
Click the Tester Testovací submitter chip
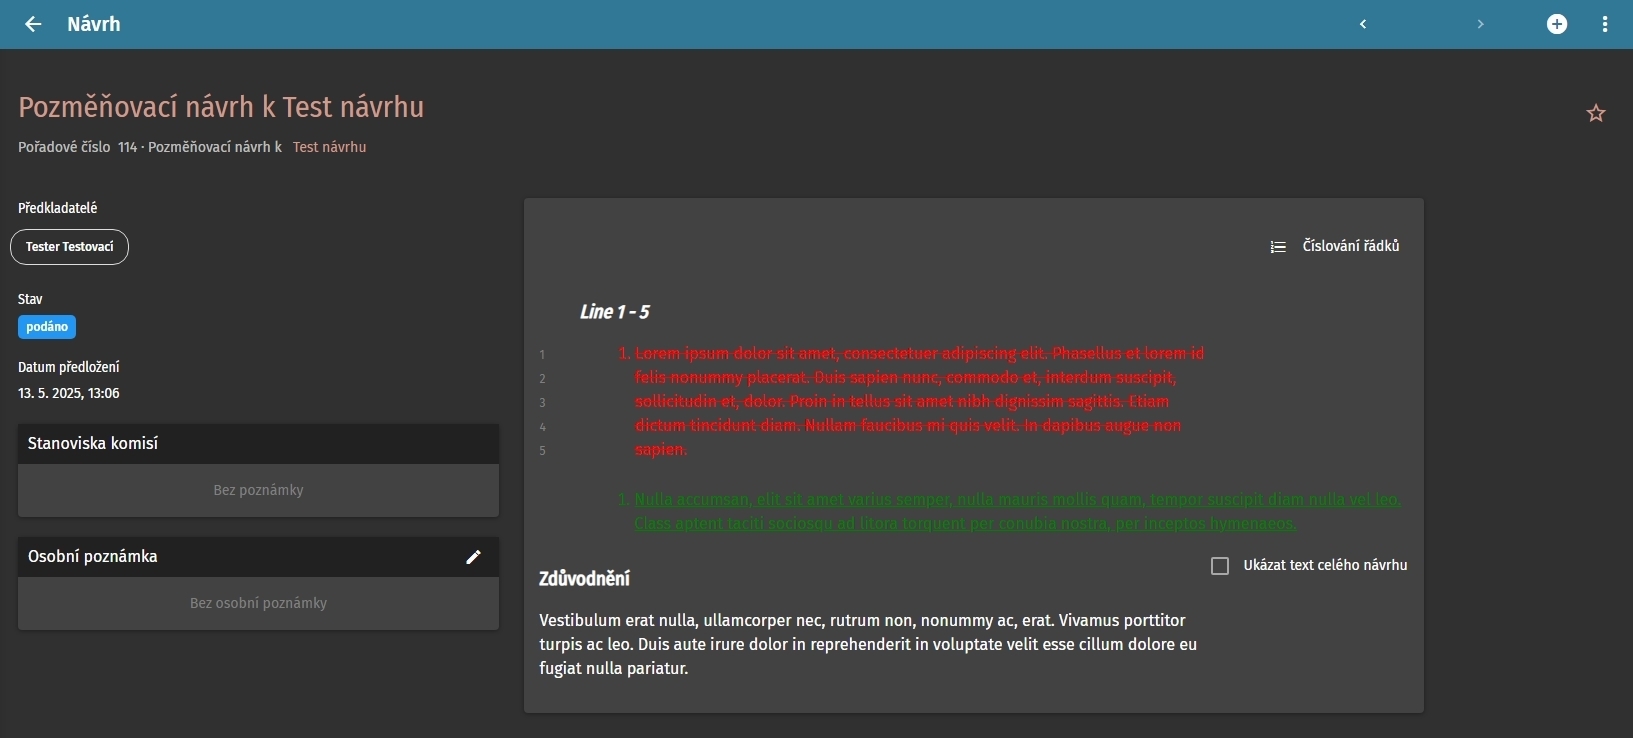pyautogui.click(x=69, y=247)
